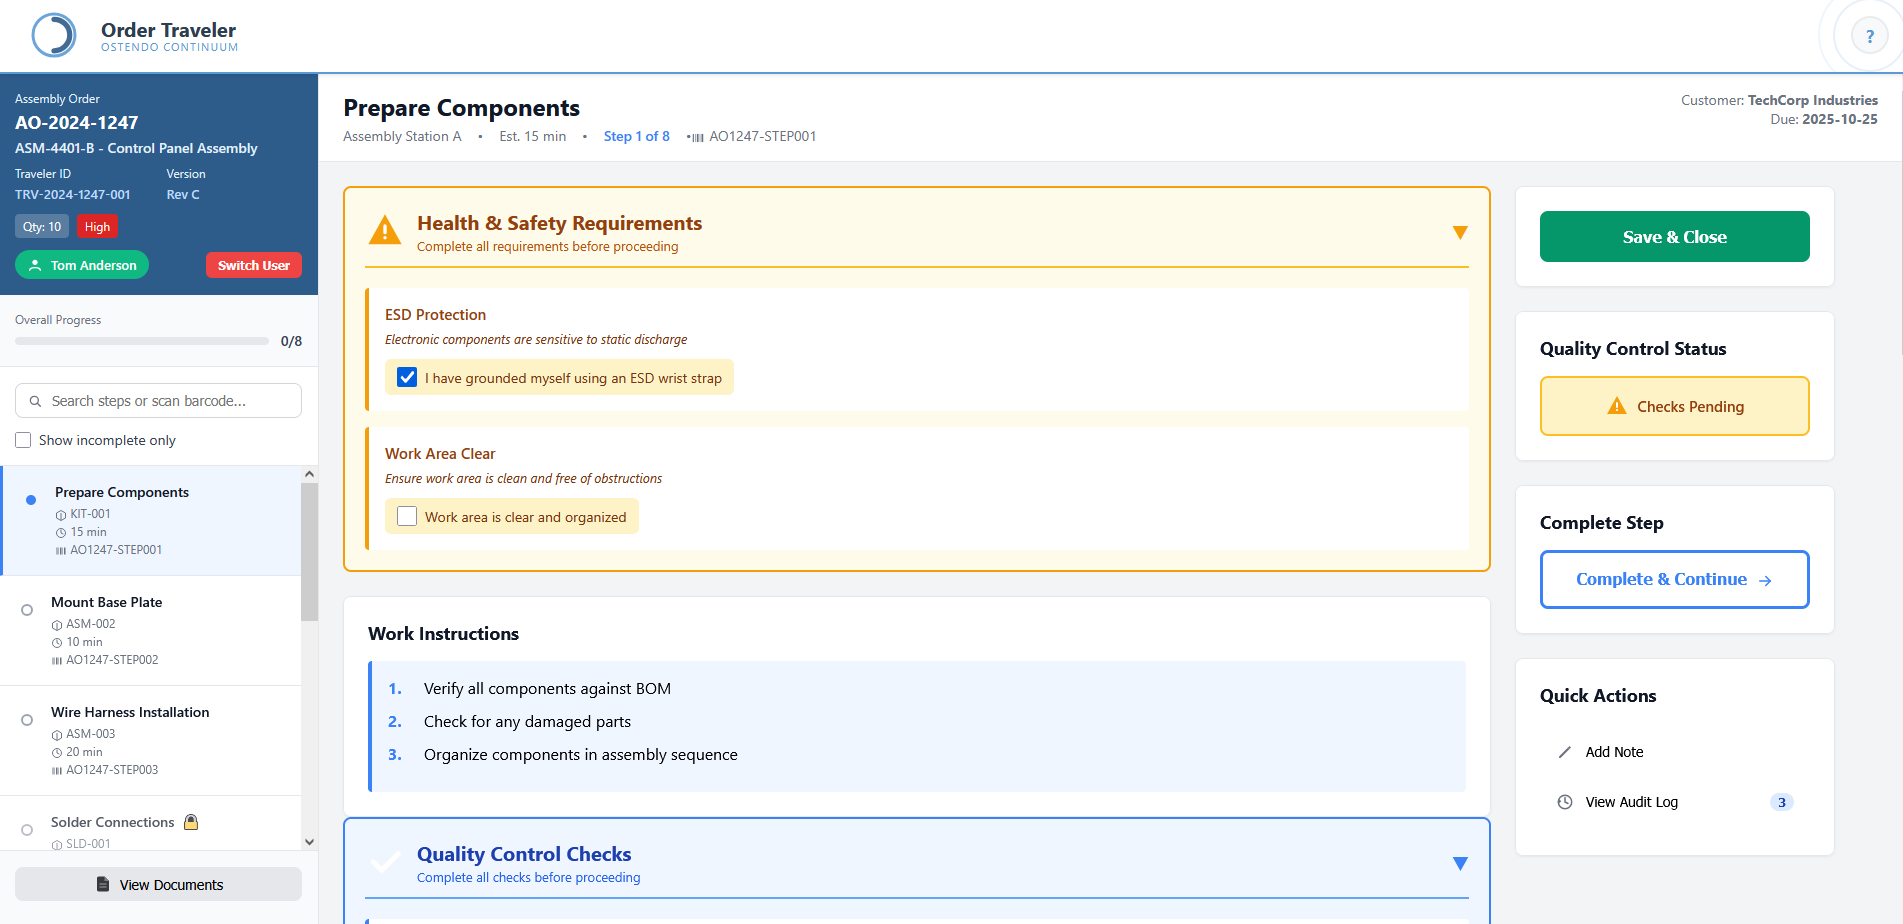Click the search magnifier icon in sidebar
The height and width of the screenshot is (924, 1903).
35,401
